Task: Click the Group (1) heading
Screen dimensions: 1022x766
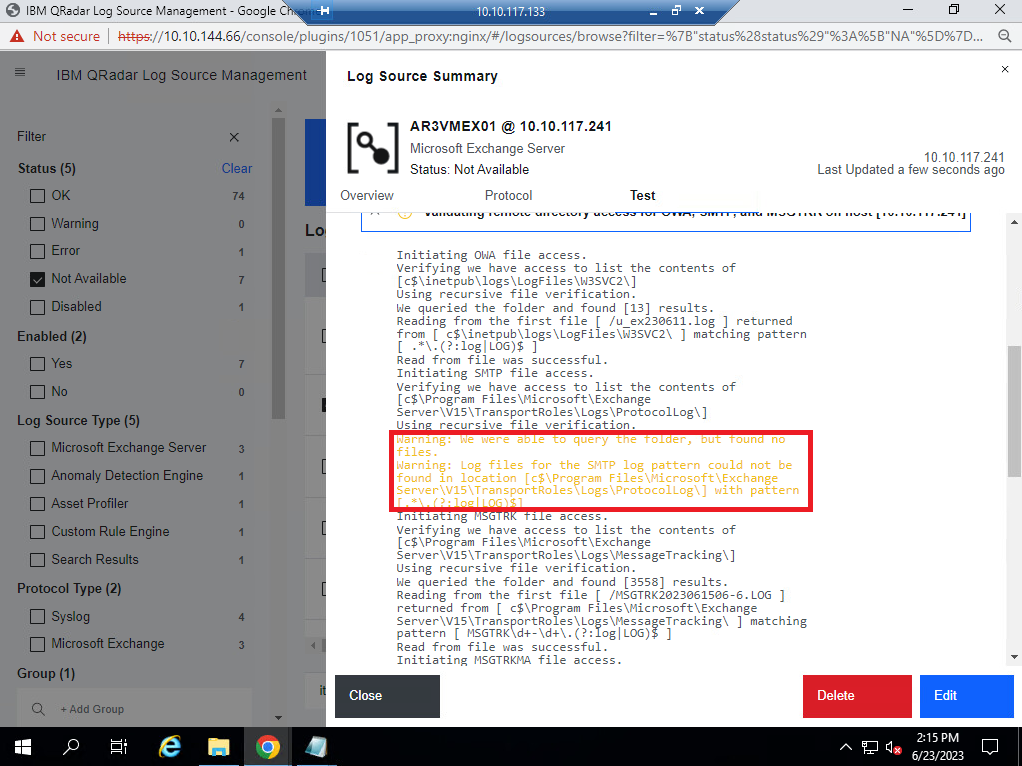Action: point(46,673)
